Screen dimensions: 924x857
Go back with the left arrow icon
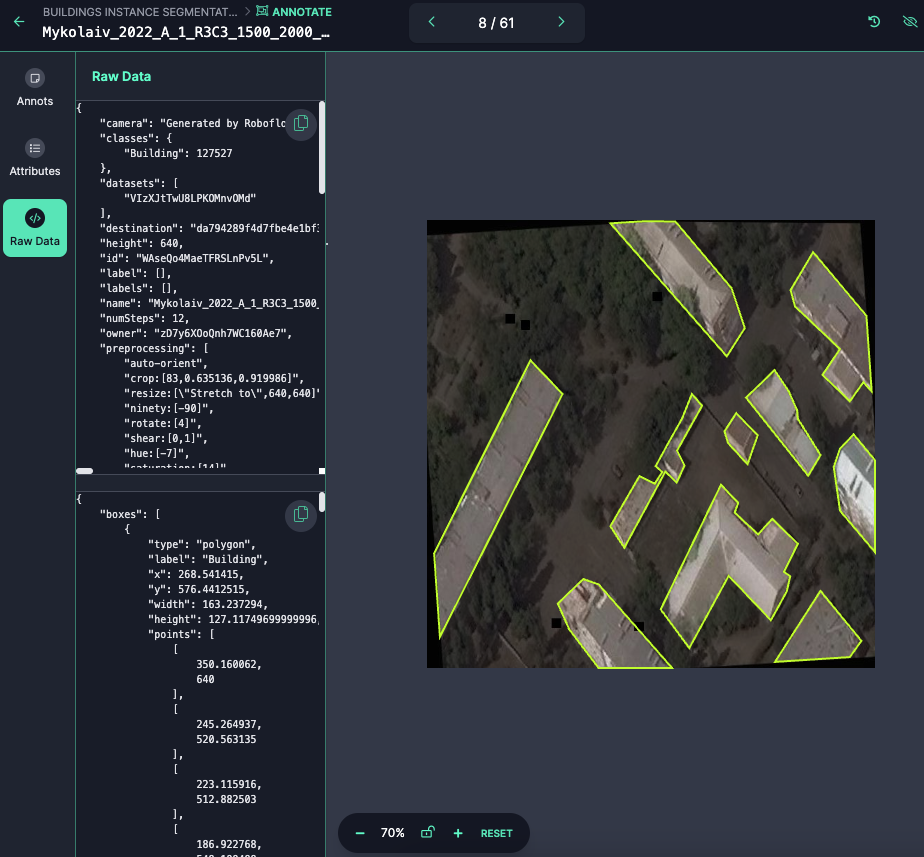point(19,22)
